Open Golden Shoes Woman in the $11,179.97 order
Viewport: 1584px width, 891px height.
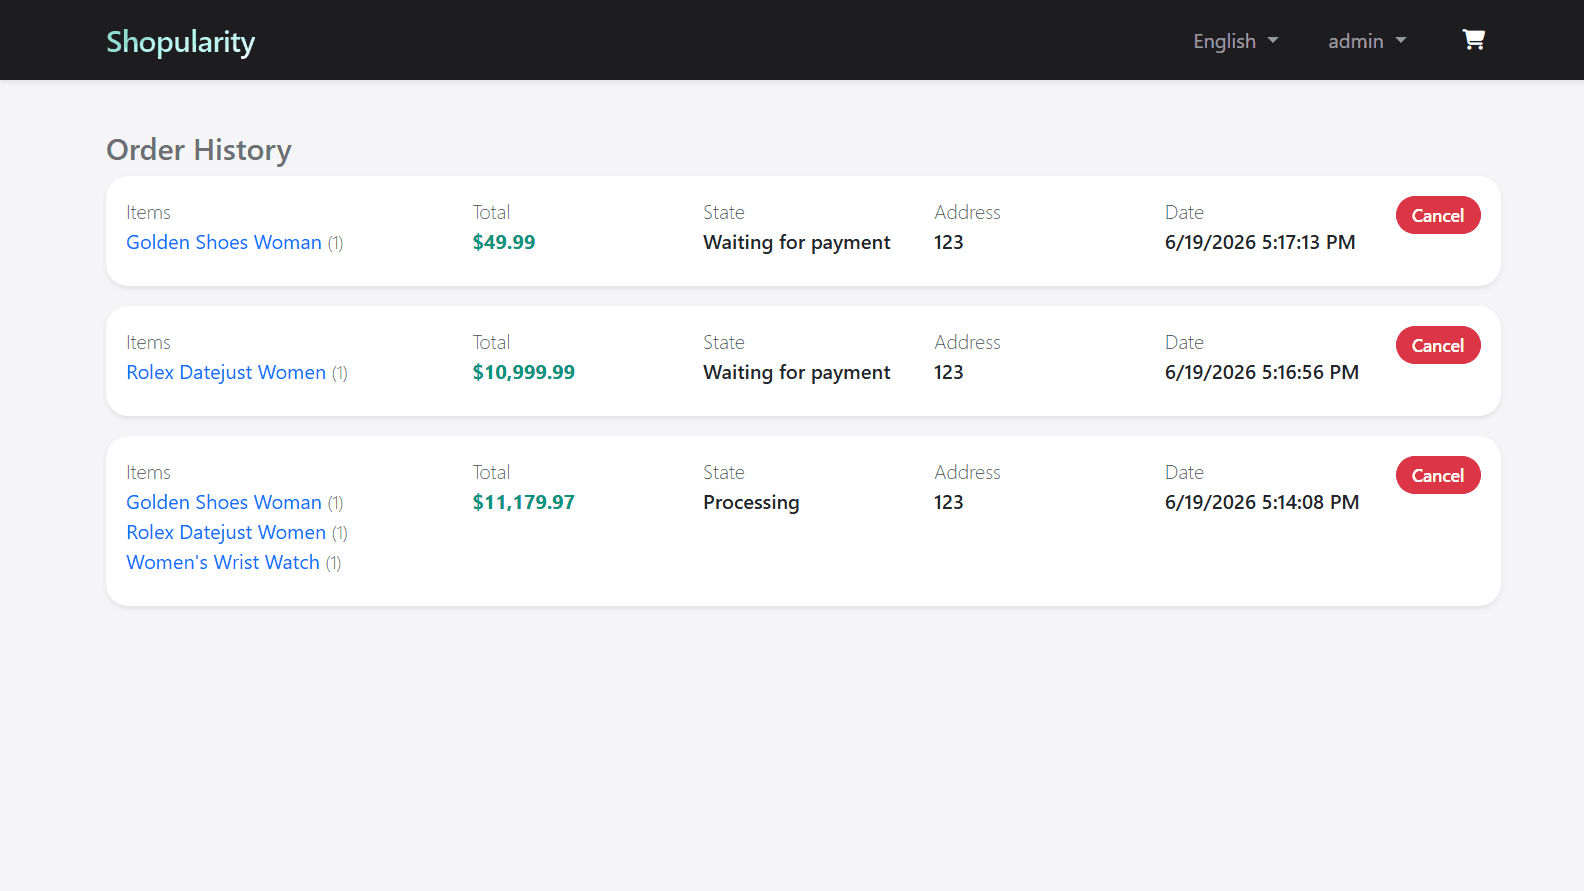[224, 502]
